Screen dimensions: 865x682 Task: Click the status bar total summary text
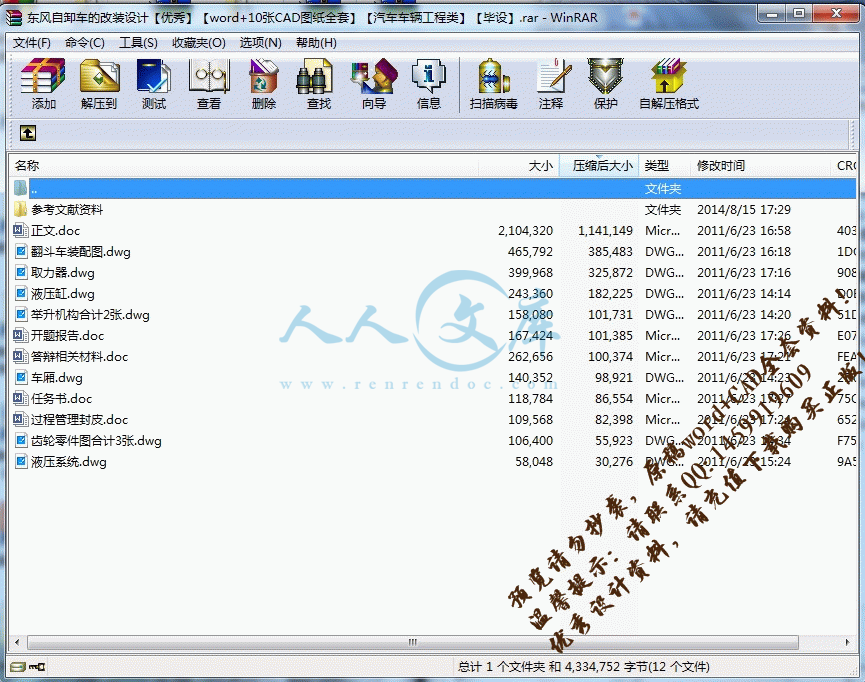pos(584,667)
